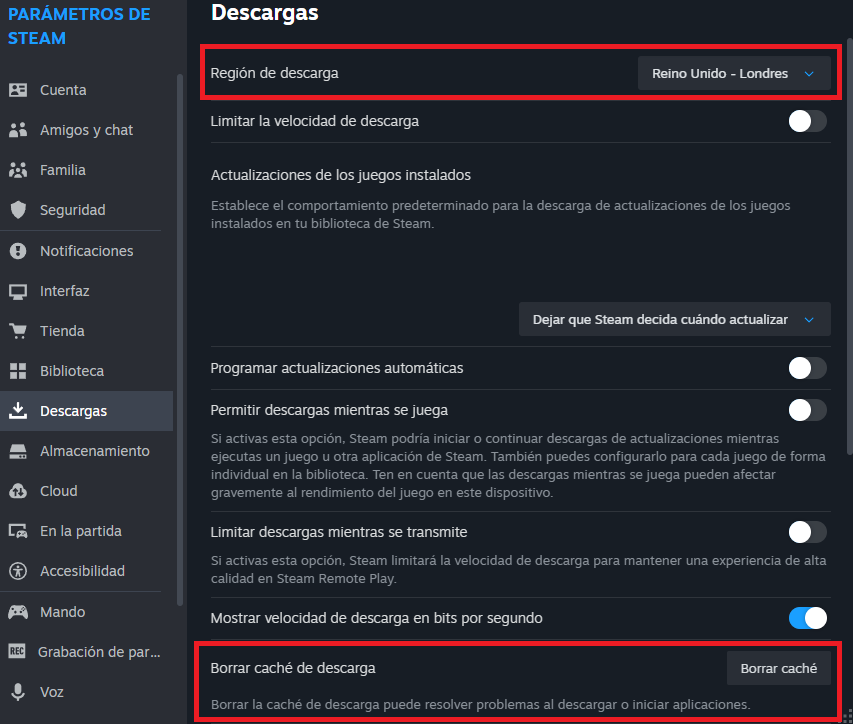This screenshot has height=724, width=853.
Task: Select Voz settings in sidebar
Action: pos(86,692)
